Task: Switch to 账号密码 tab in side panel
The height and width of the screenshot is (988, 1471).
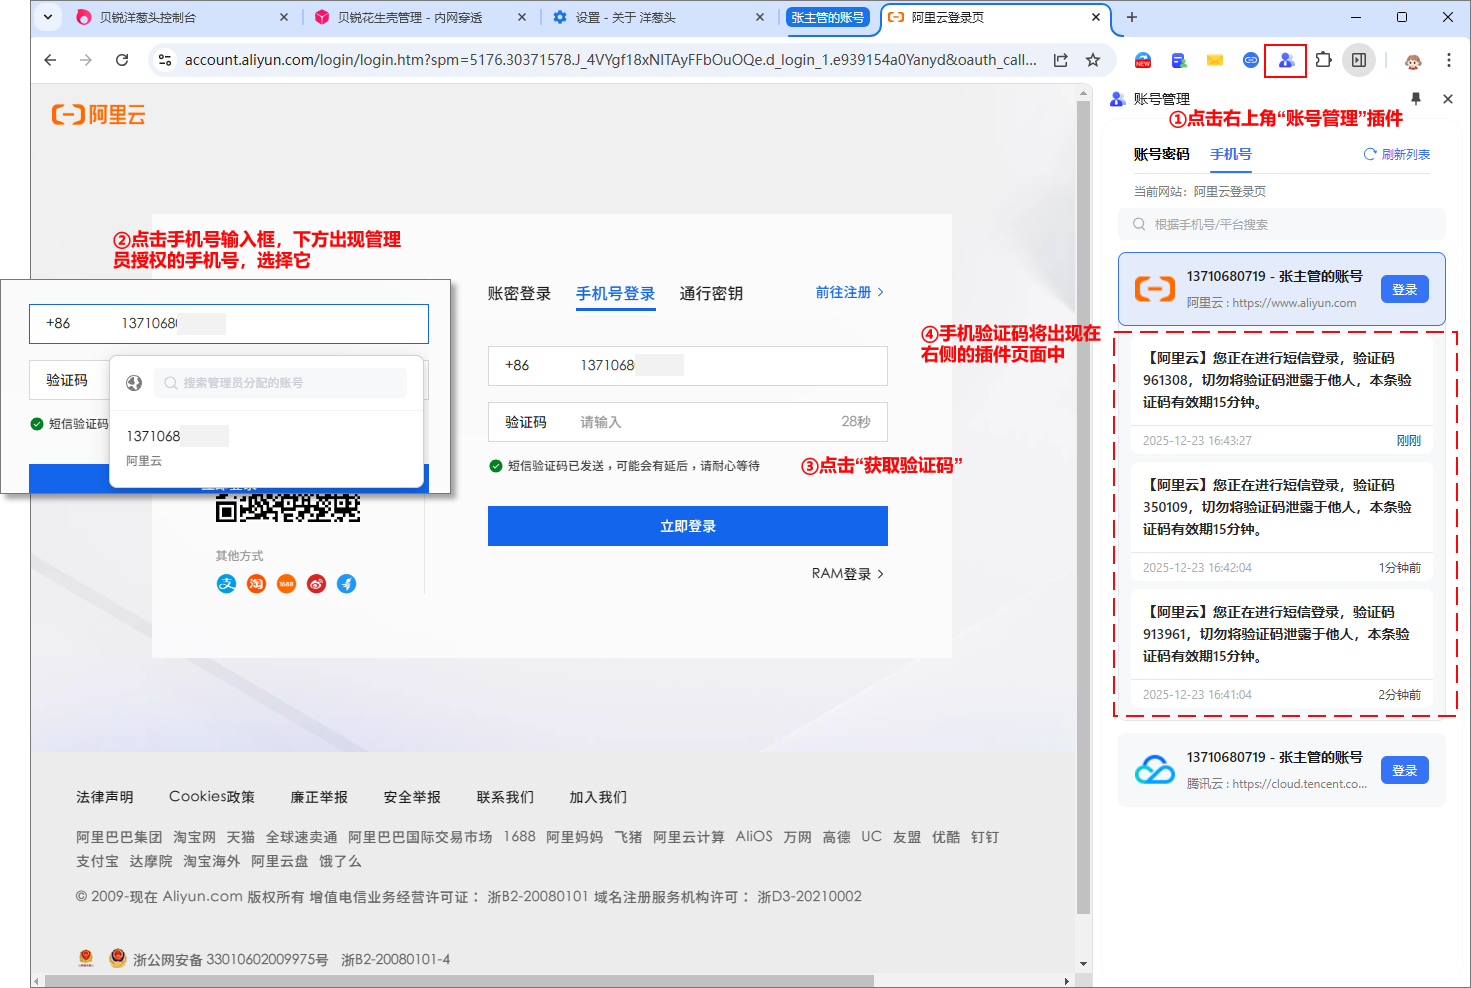Action: point(1161,154)
